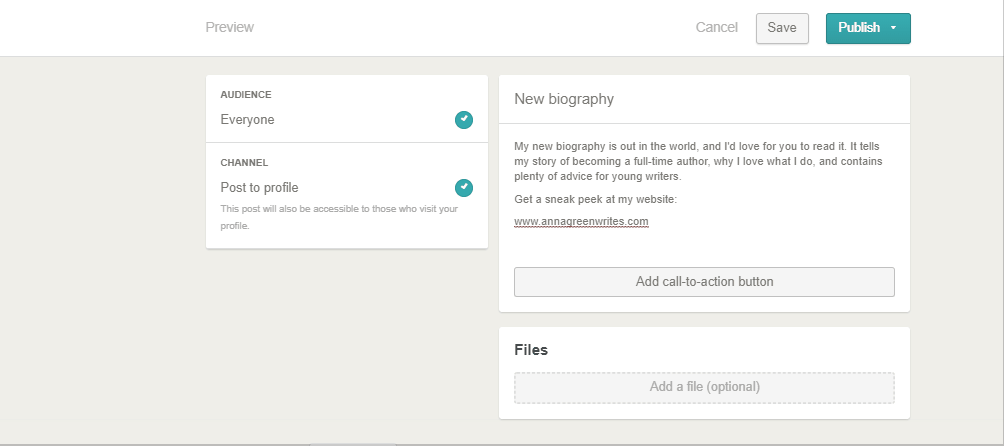Select the Everyone audience option text
Screen dimensions: 1004x446
(248, 120)
